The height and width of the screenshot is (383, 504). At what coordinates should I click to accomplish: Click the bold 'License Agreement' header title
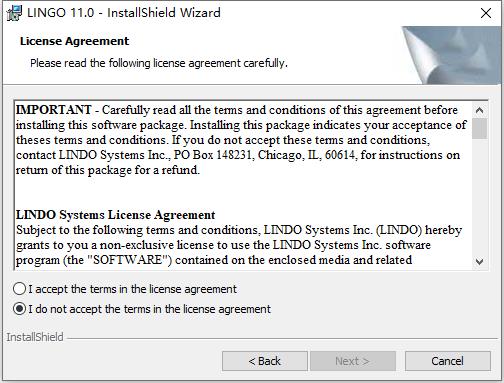click(74, 41)
